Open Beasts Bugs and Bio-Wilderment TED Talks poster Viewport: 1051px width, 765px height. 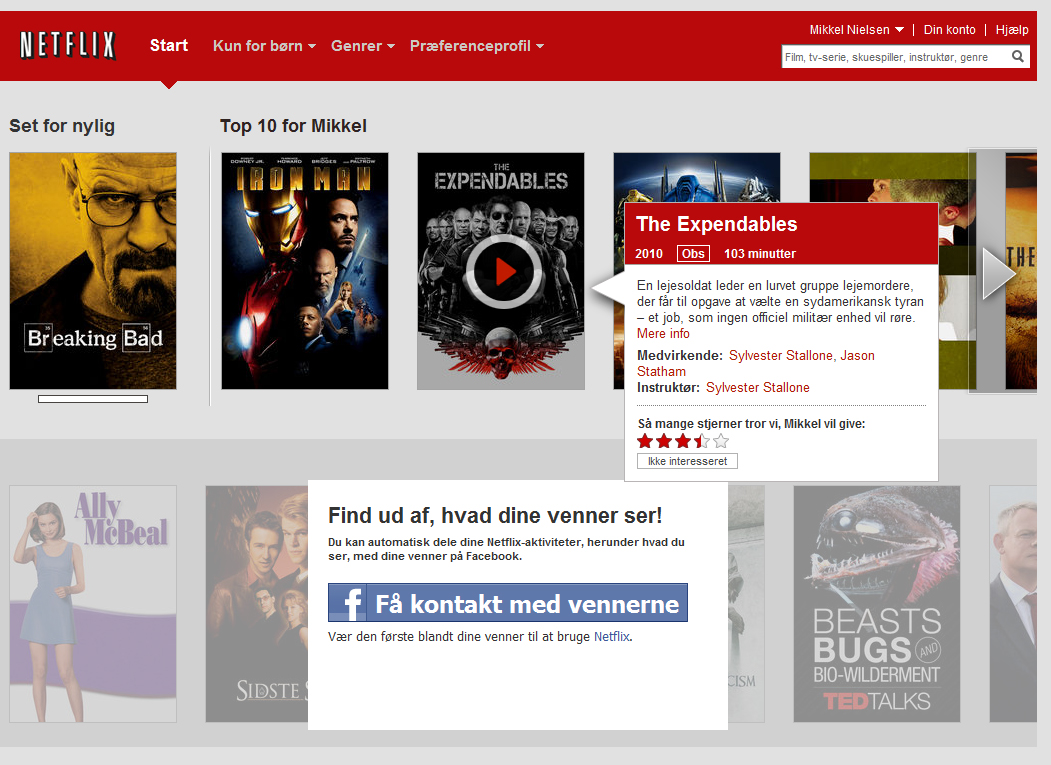pos(877,604)
